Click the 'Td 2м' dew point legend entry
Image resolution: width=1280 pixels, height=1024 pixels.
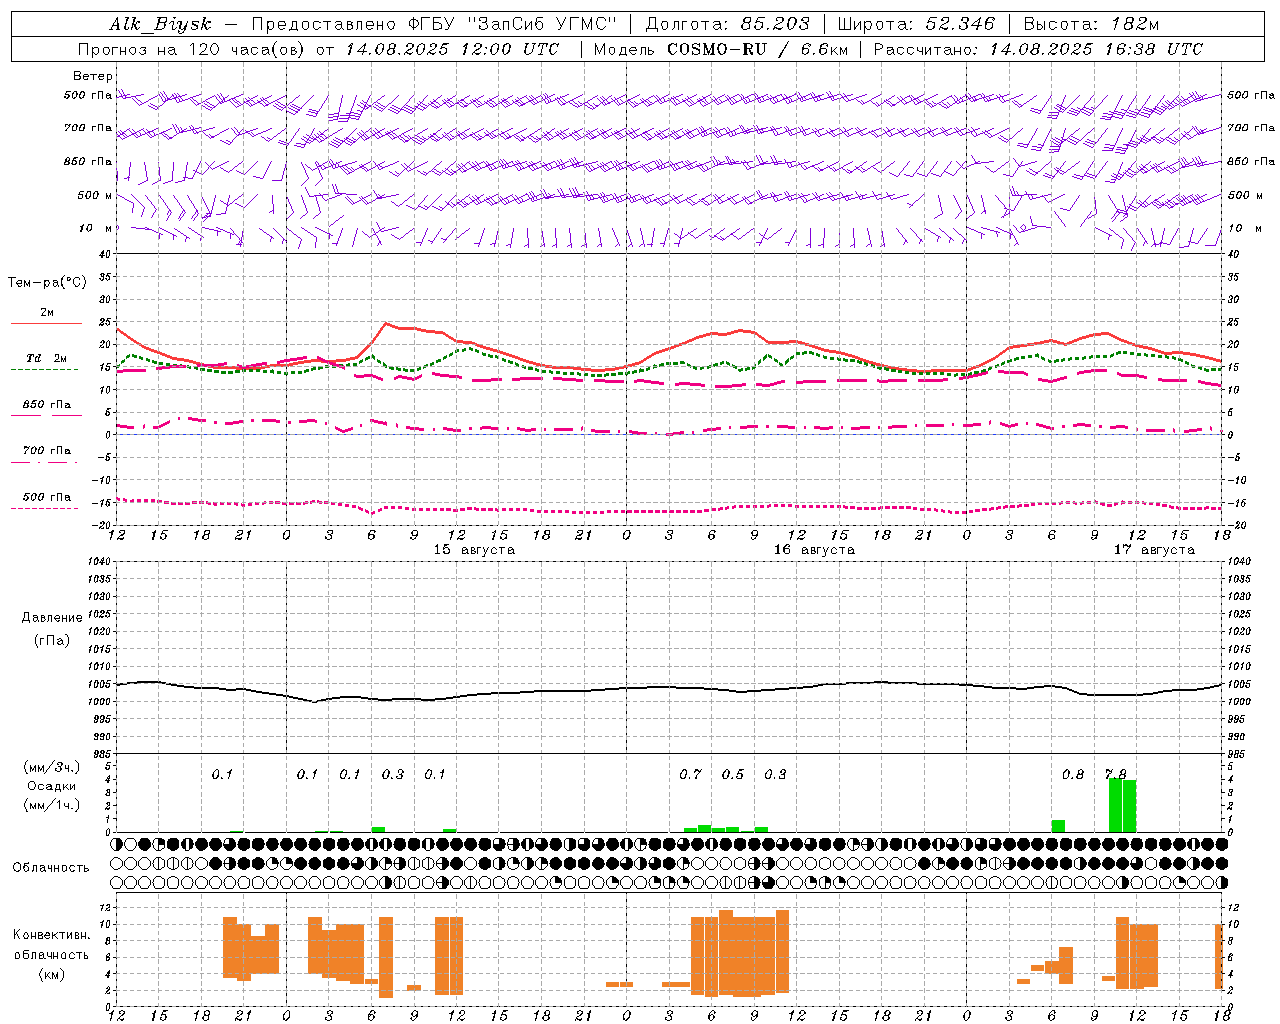(x=46, y=358)
